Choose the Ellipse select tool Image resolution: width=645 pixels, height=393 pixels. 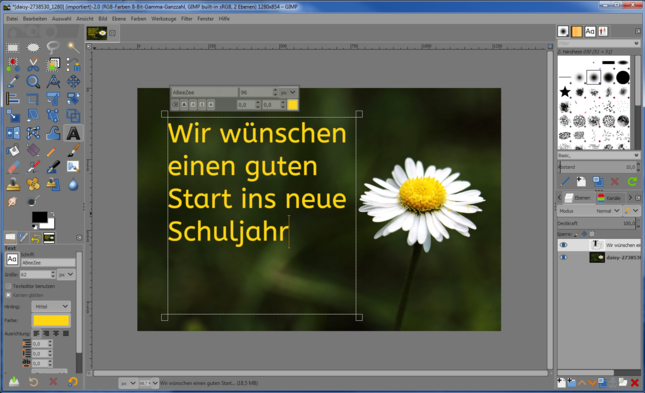pyautogui.click(x=33, y=48)
